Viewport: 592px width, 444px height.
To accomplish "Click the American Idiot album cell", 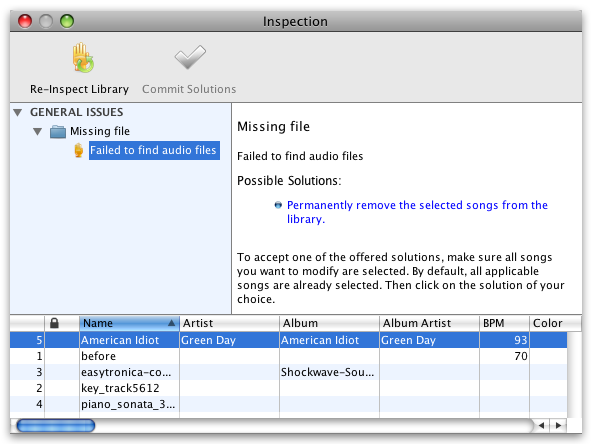I will point(329,340).
